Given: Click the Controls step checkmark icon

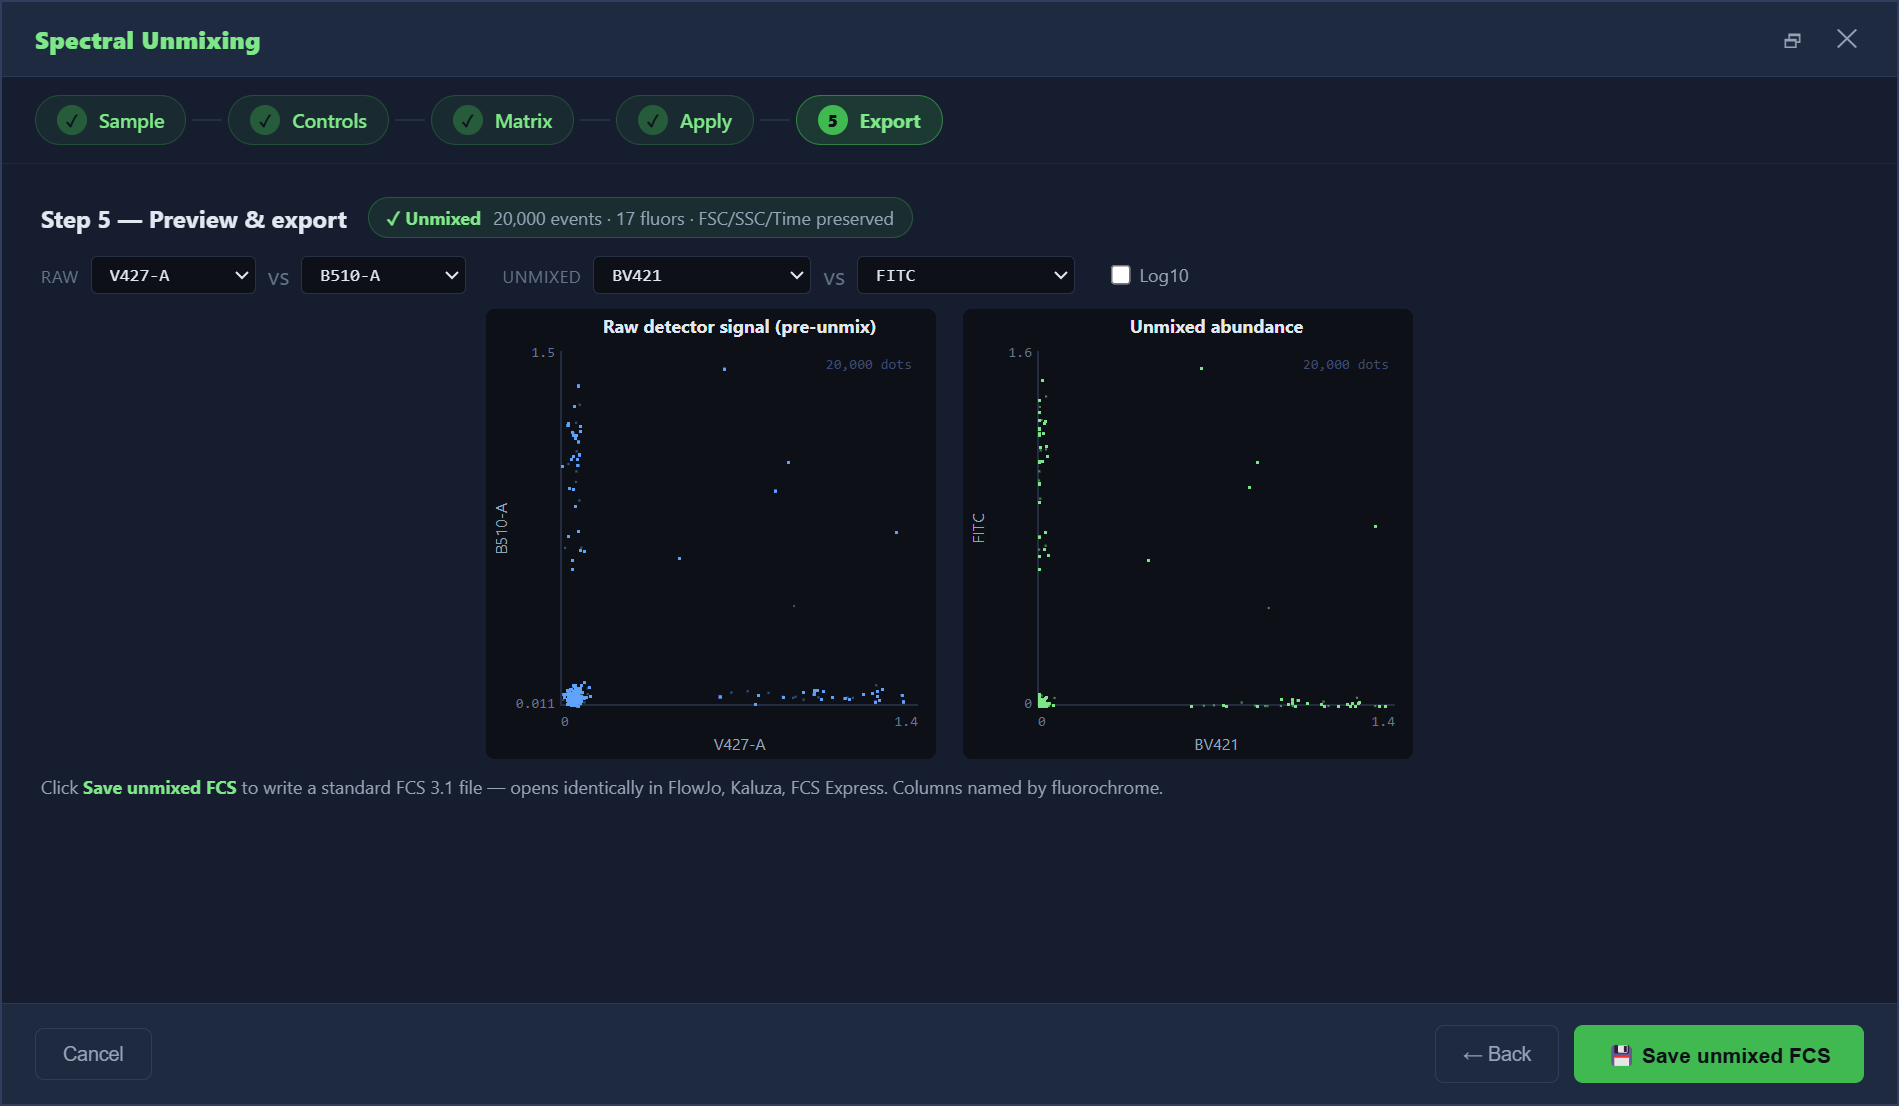Looking at the screenshot, I should coord(265,121).
